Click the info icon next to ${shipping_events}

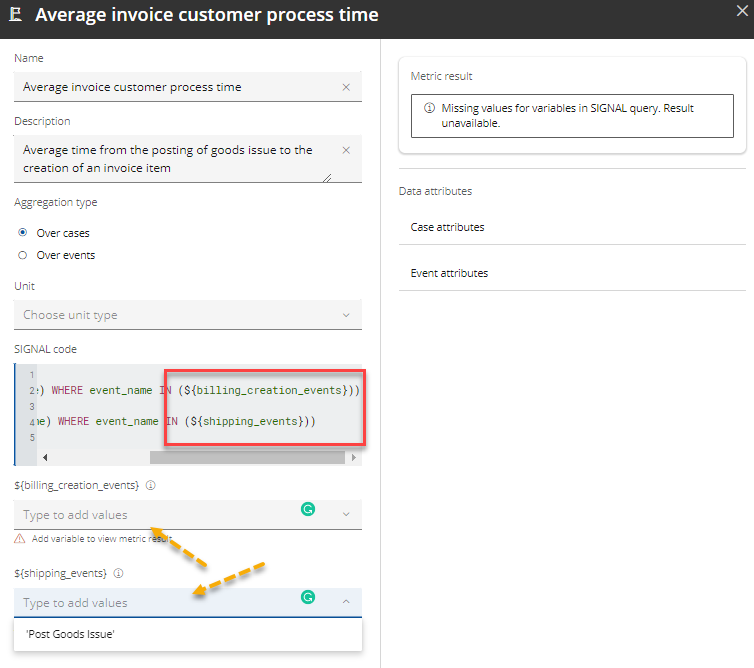pos(118,573)
